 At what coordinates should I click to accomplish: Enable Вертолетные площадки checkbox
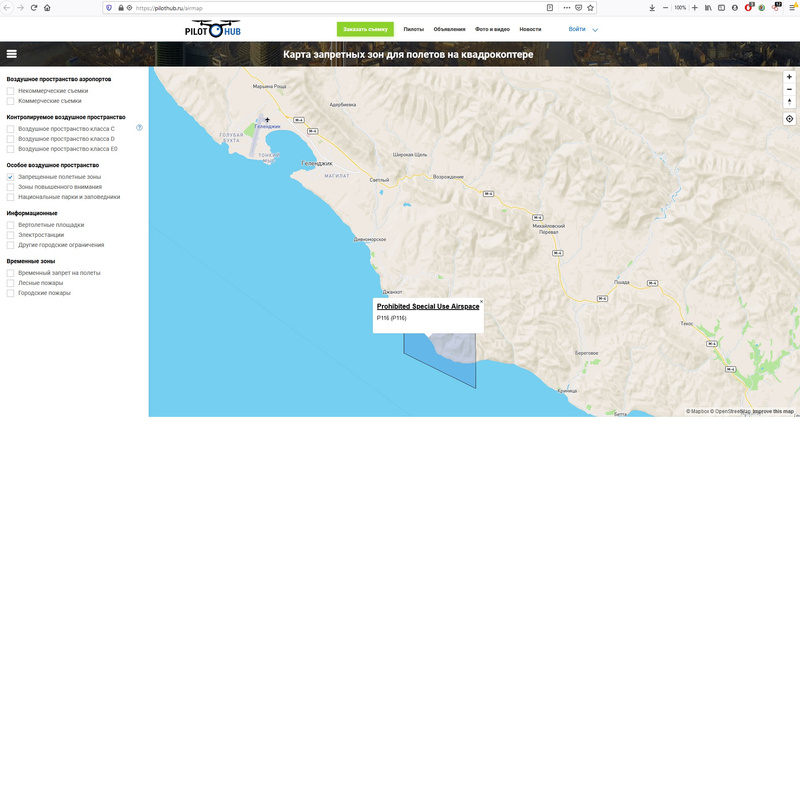[10, 225]
